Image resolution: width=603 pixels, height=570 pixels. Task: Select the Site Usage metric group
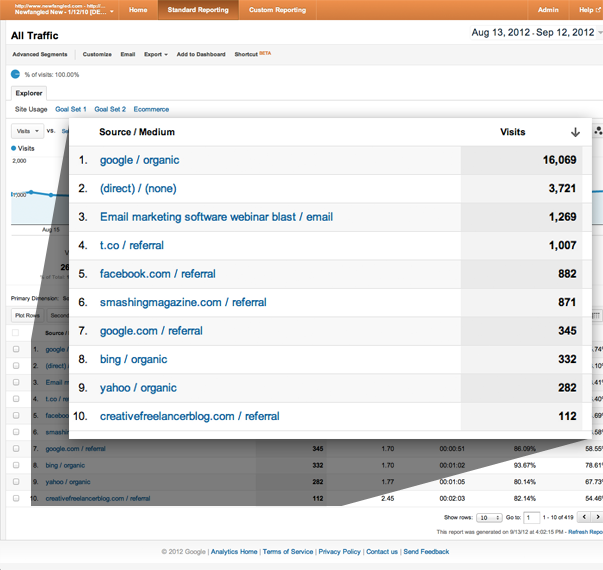(x=31, y=109)
